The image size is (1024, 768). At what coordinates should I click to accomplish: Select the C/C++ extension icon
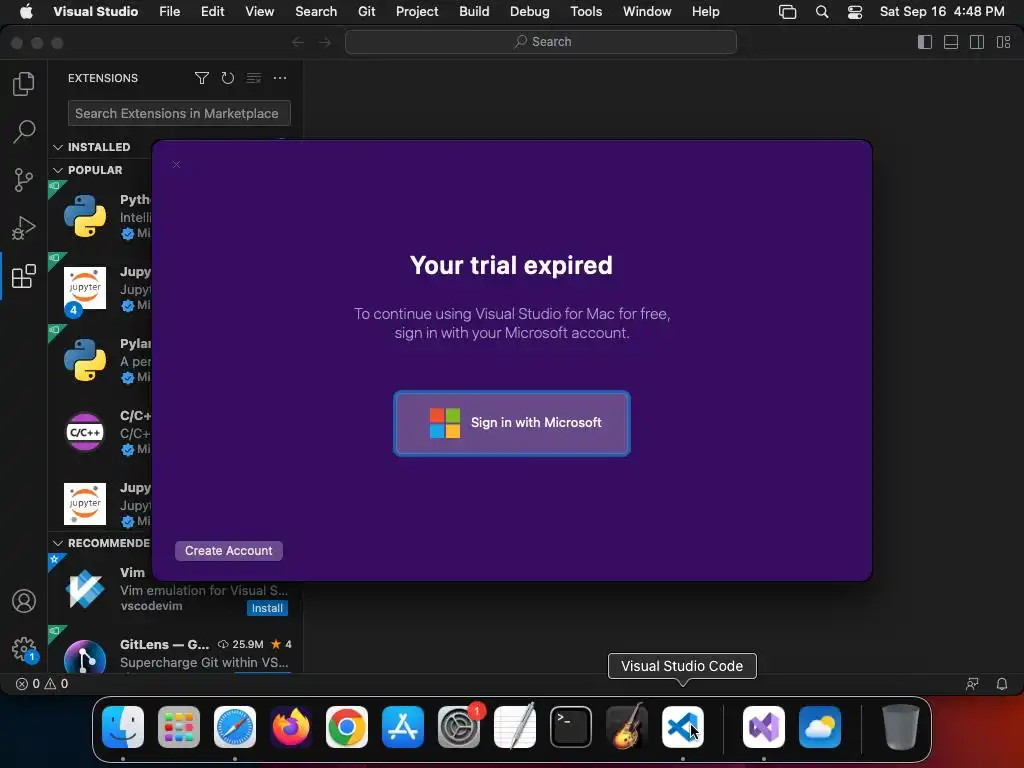tap(85, 432)
